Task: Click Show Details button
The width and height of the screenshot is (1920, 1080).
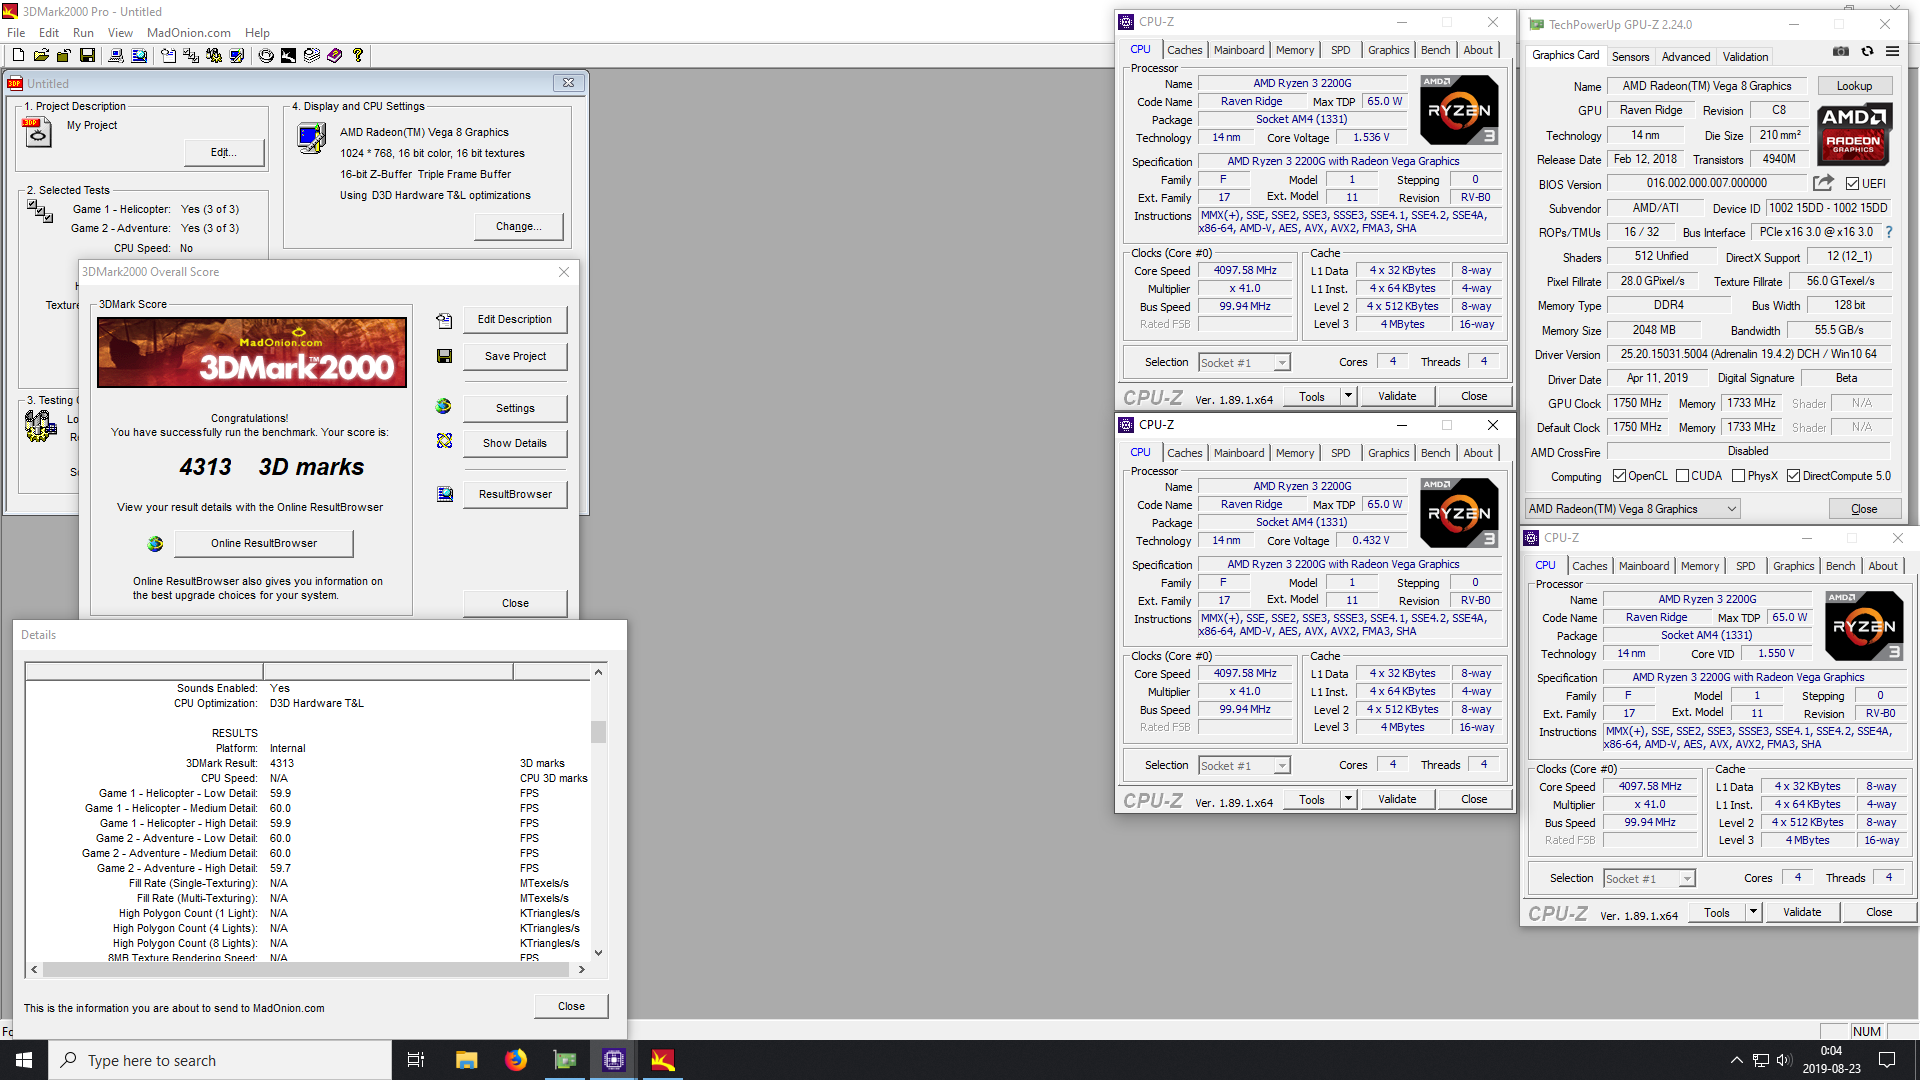Action: pyautogui.click(x=515, y=444)
